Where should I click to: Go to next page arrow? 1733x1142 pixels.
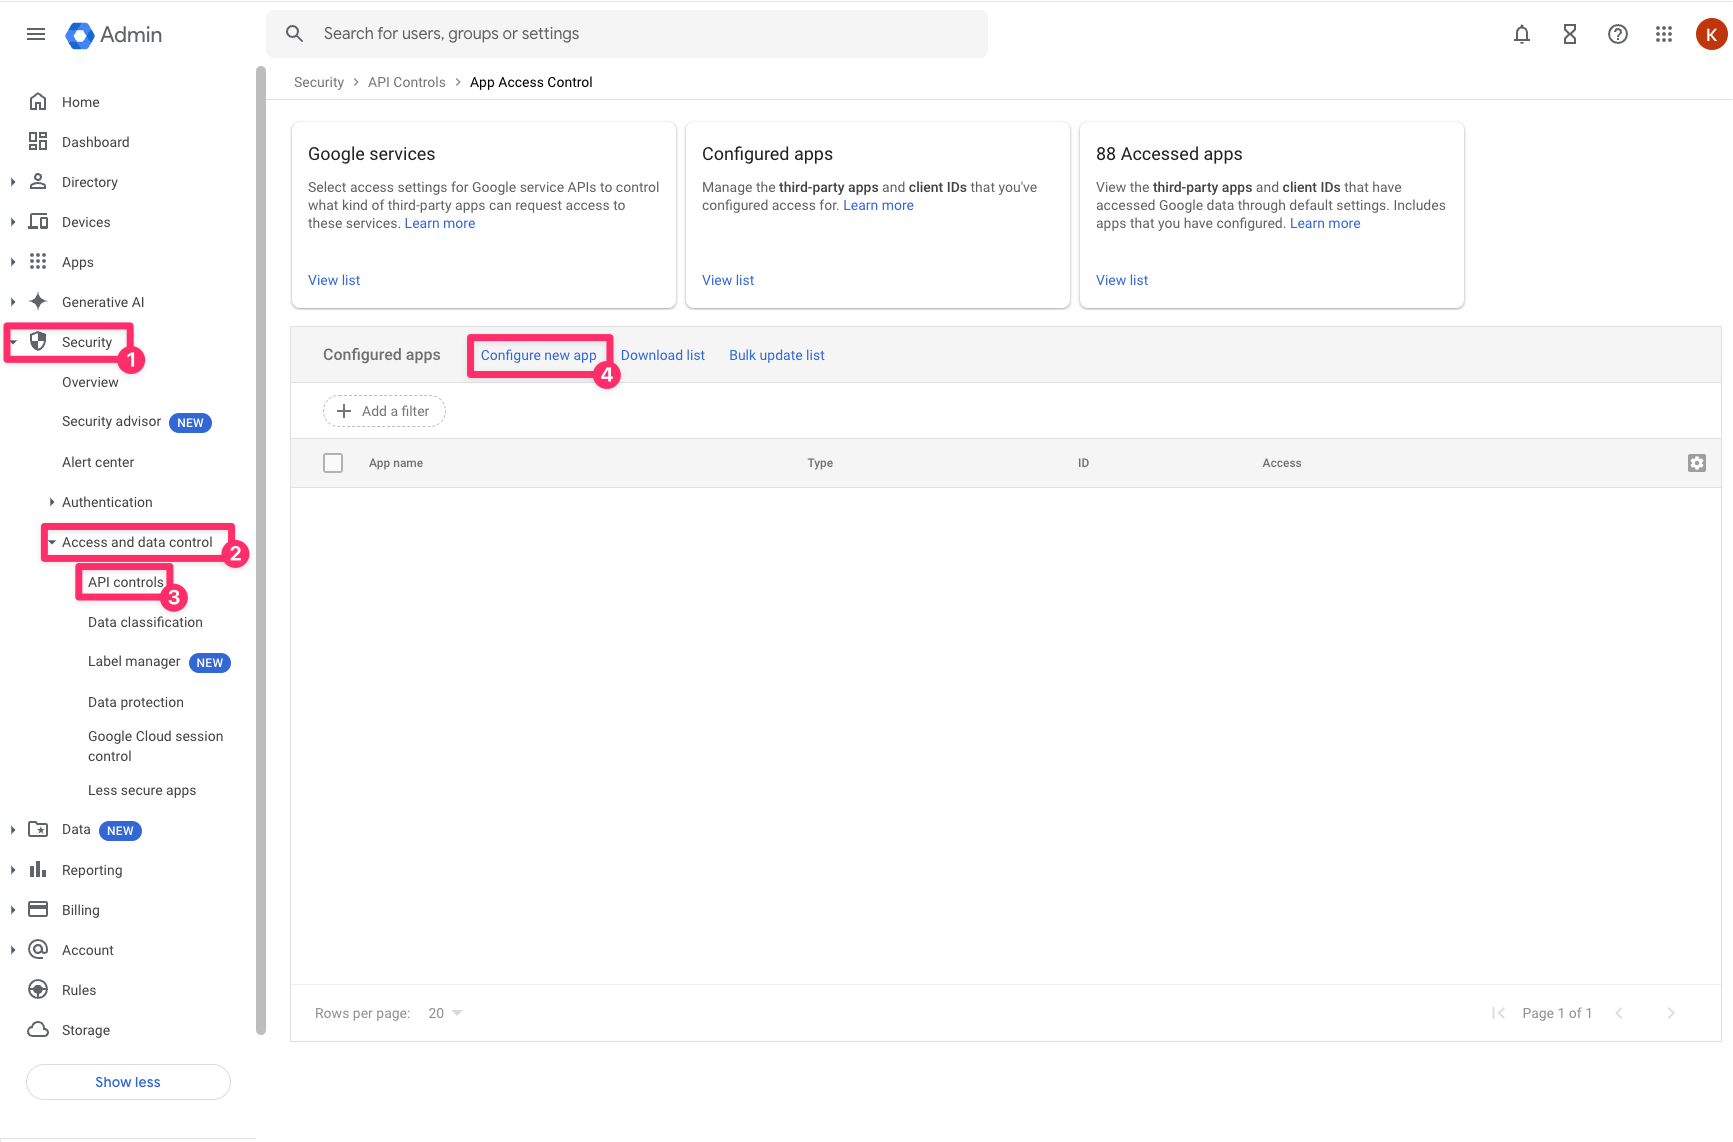[x=1671, y=1013]
